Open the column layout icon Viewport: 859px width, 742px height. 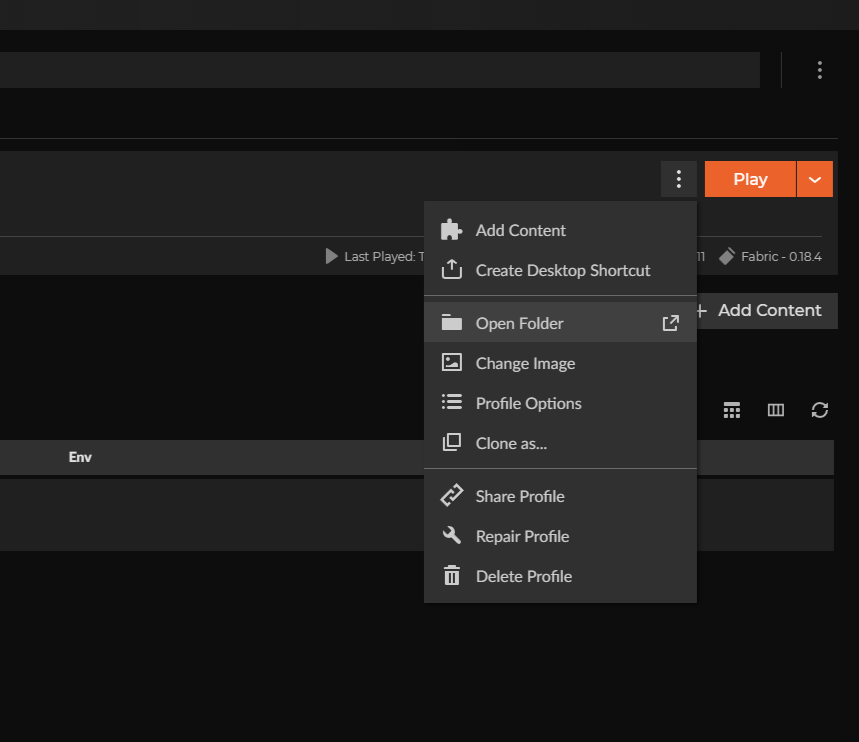coord(775,410)
